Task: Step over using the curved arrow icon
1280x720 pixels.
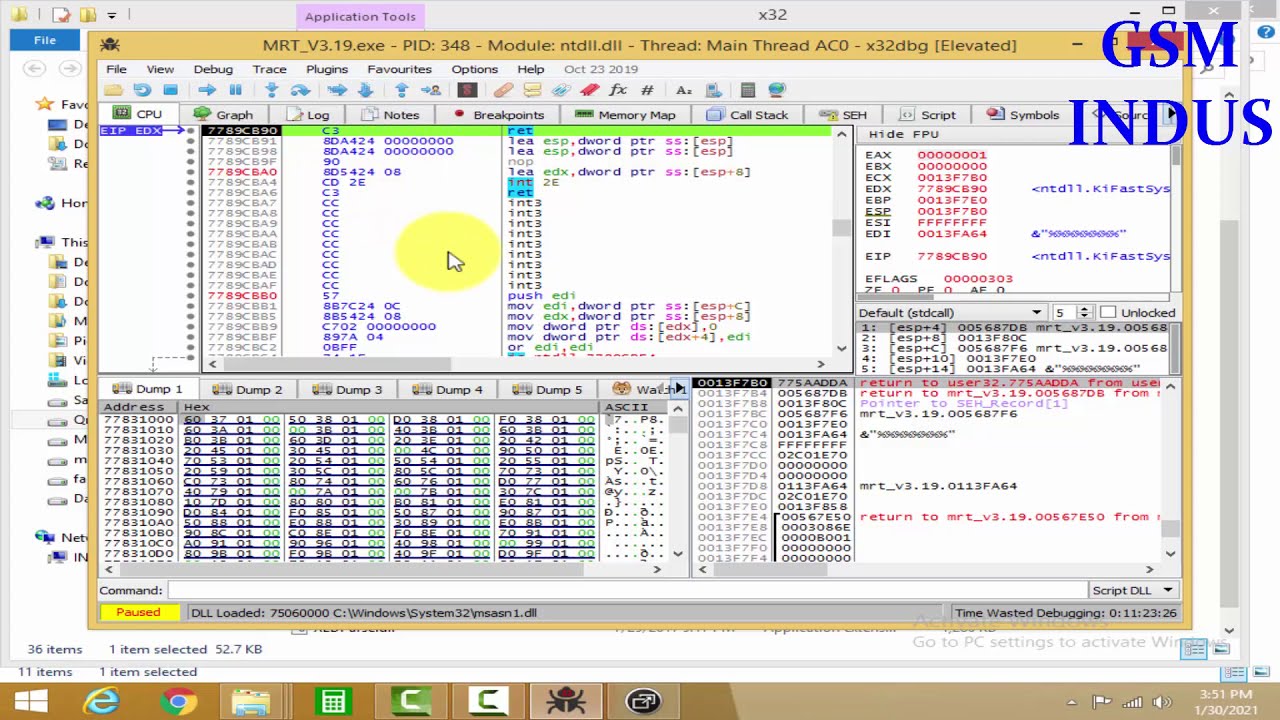Action: (x=300, y=90)
